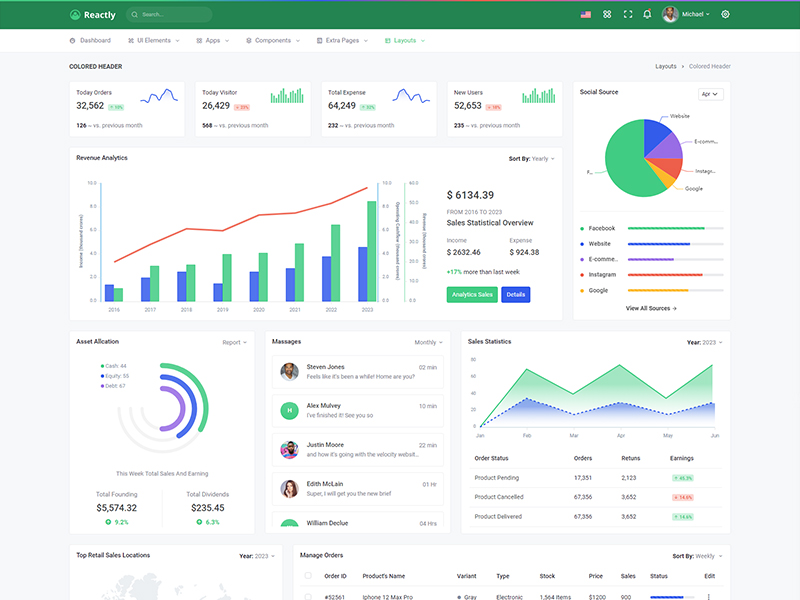Check the select-all box in Manage Orders
Viewport: 800px width, 600px height.
[x=308, y=576]
